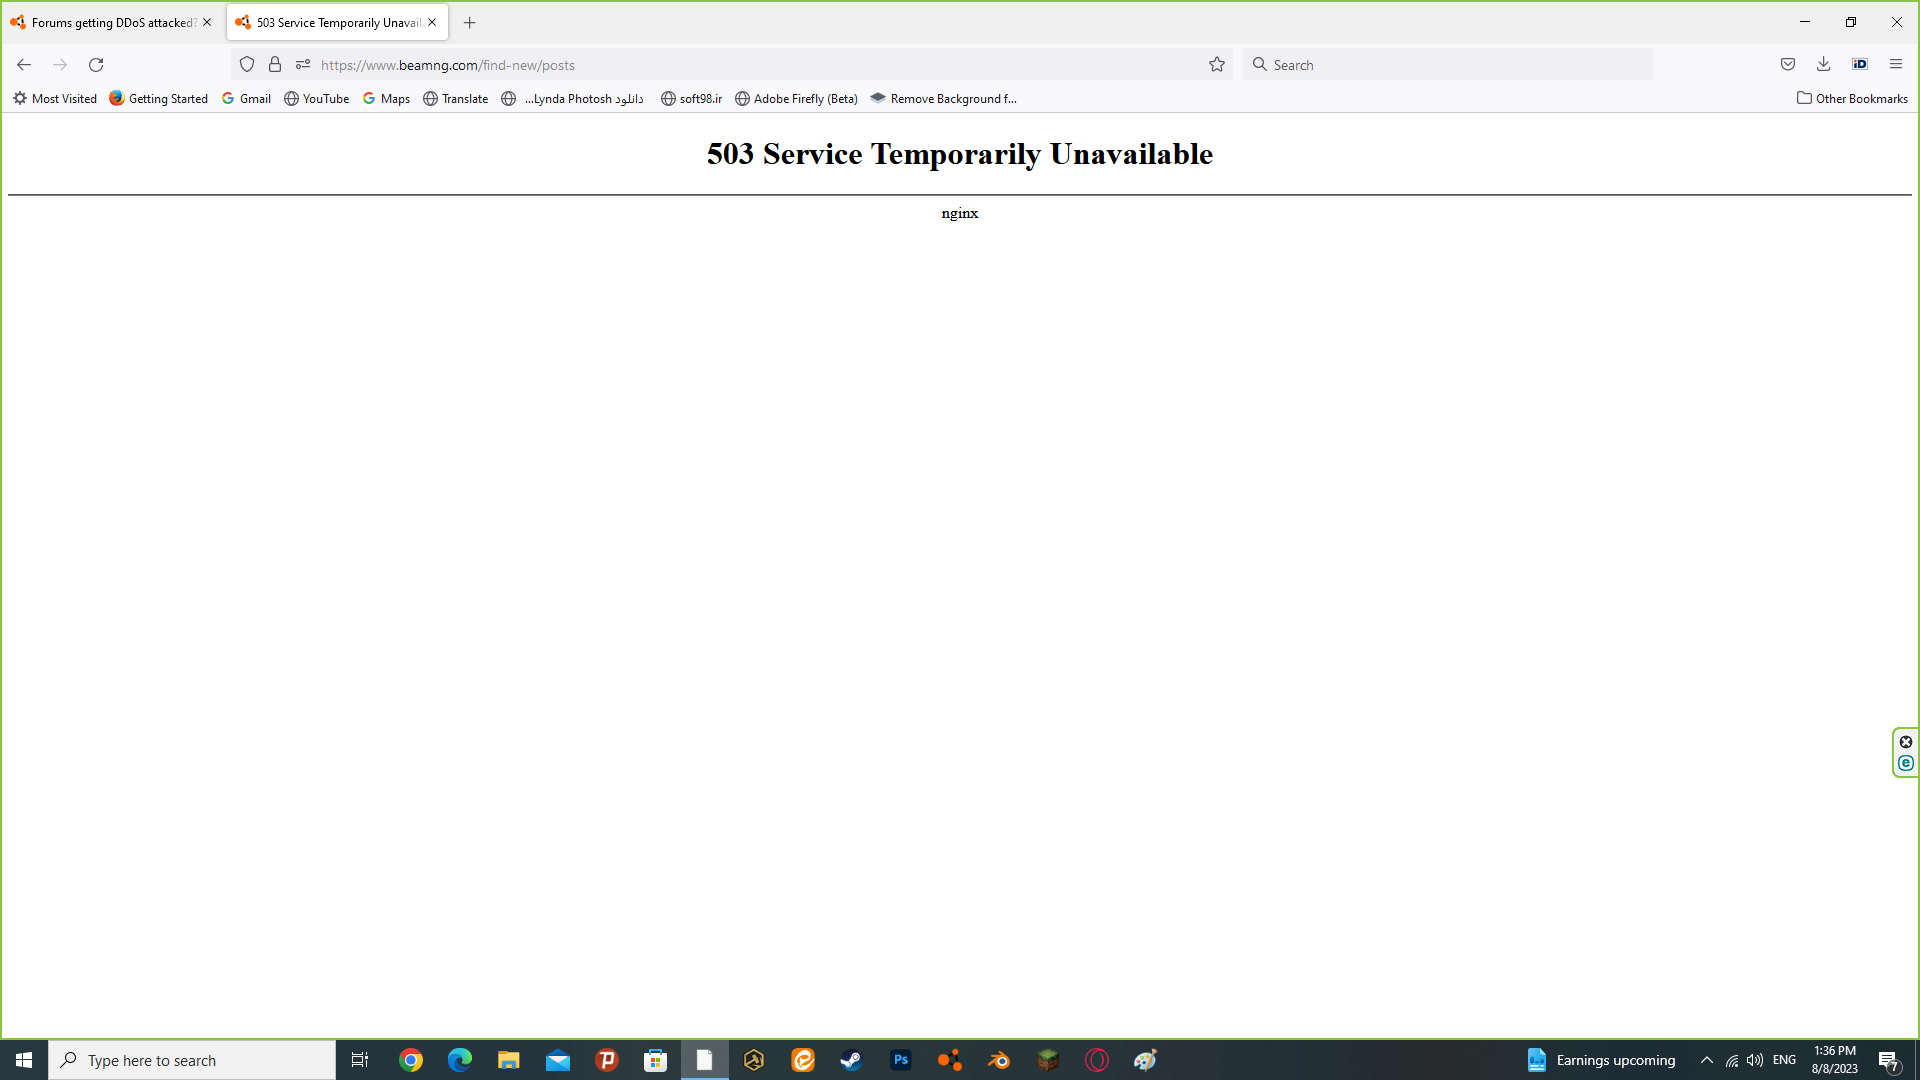Open the blue ID extension icon
Screen dimensions: 1920x1080
[x=1860, y=65]
